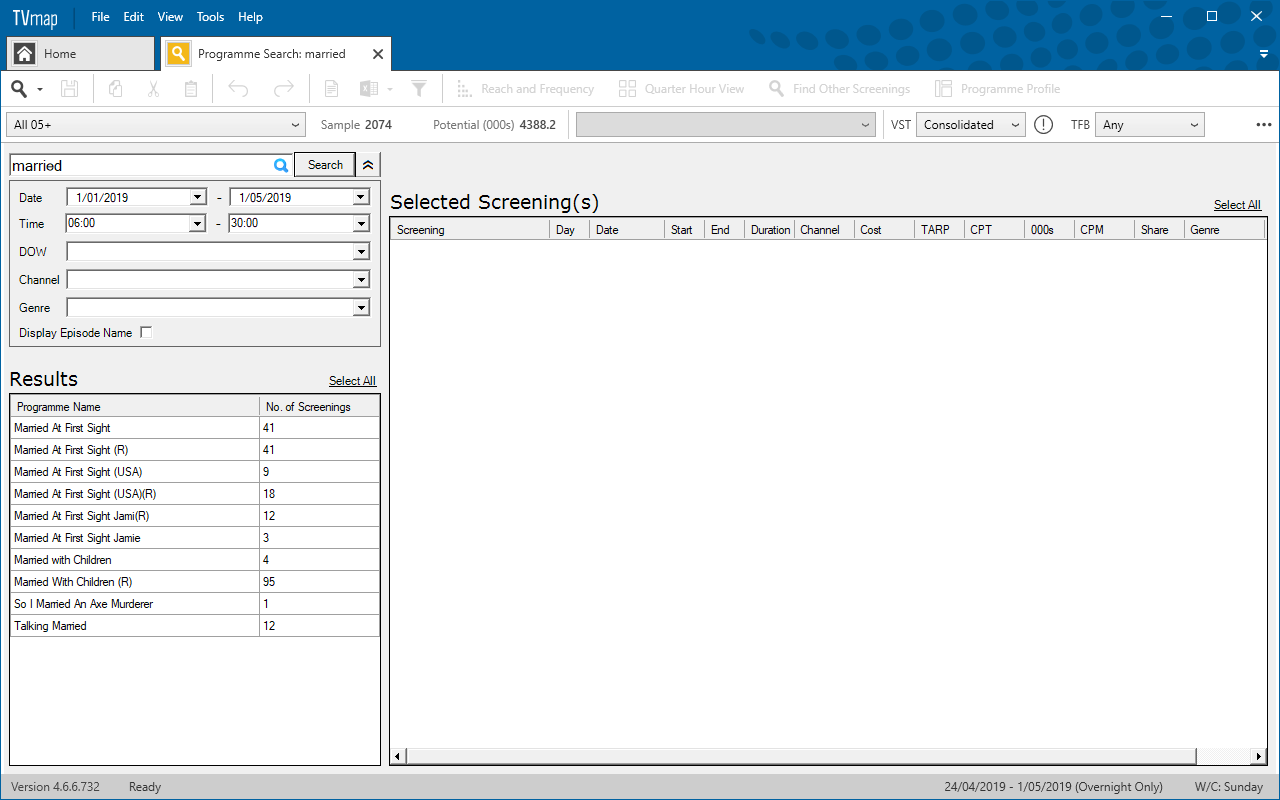Open the Help menu
This screenshot has width=1280, height=800.
[x=251, y=17]
